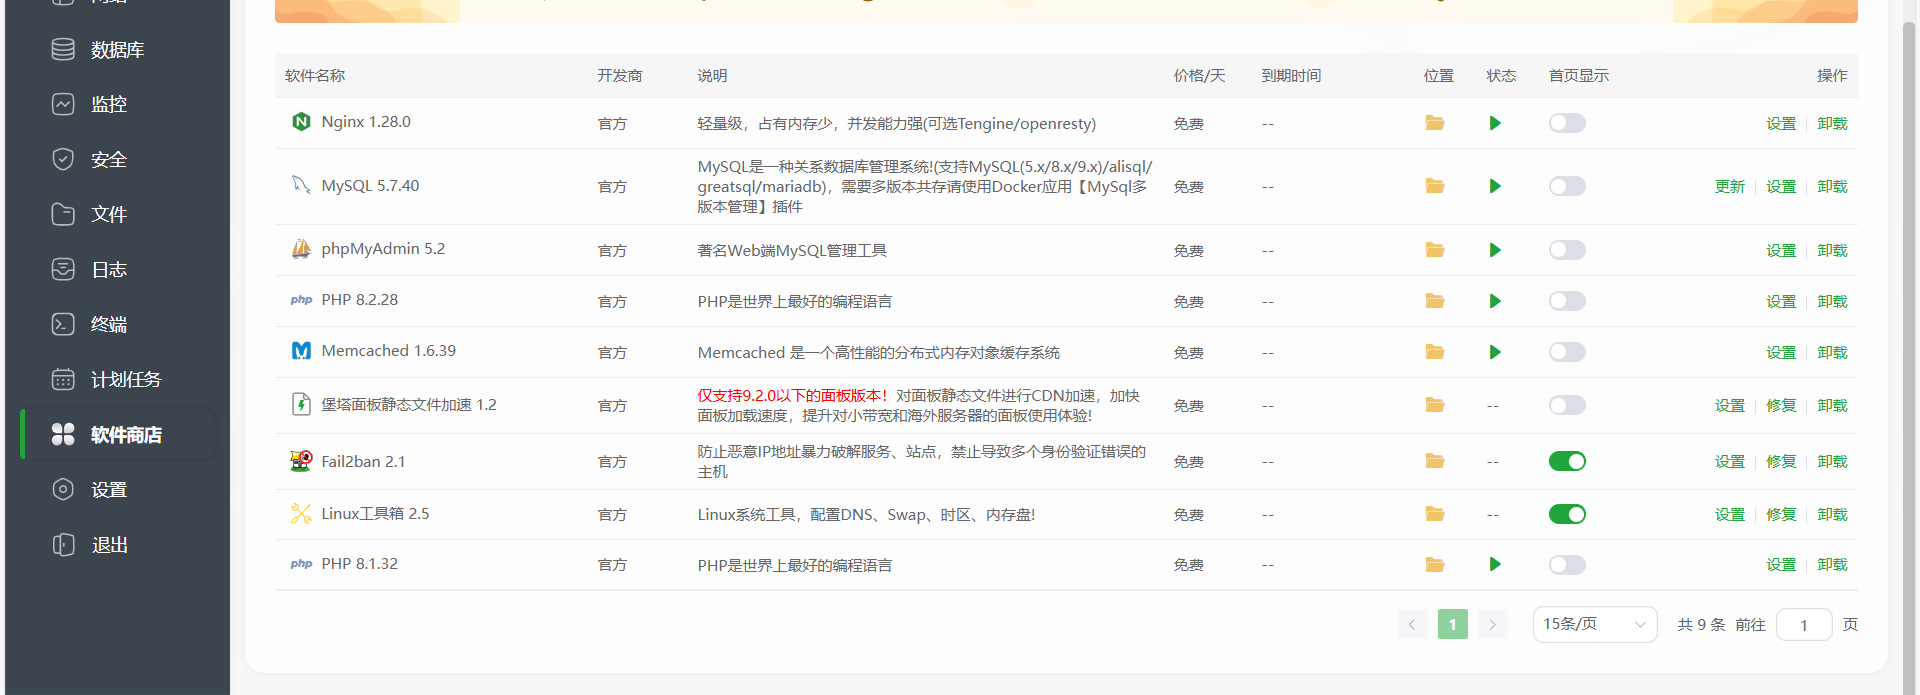
Task: Click the PHP 8.1.32 status play icon
Action: point(1495,564)
